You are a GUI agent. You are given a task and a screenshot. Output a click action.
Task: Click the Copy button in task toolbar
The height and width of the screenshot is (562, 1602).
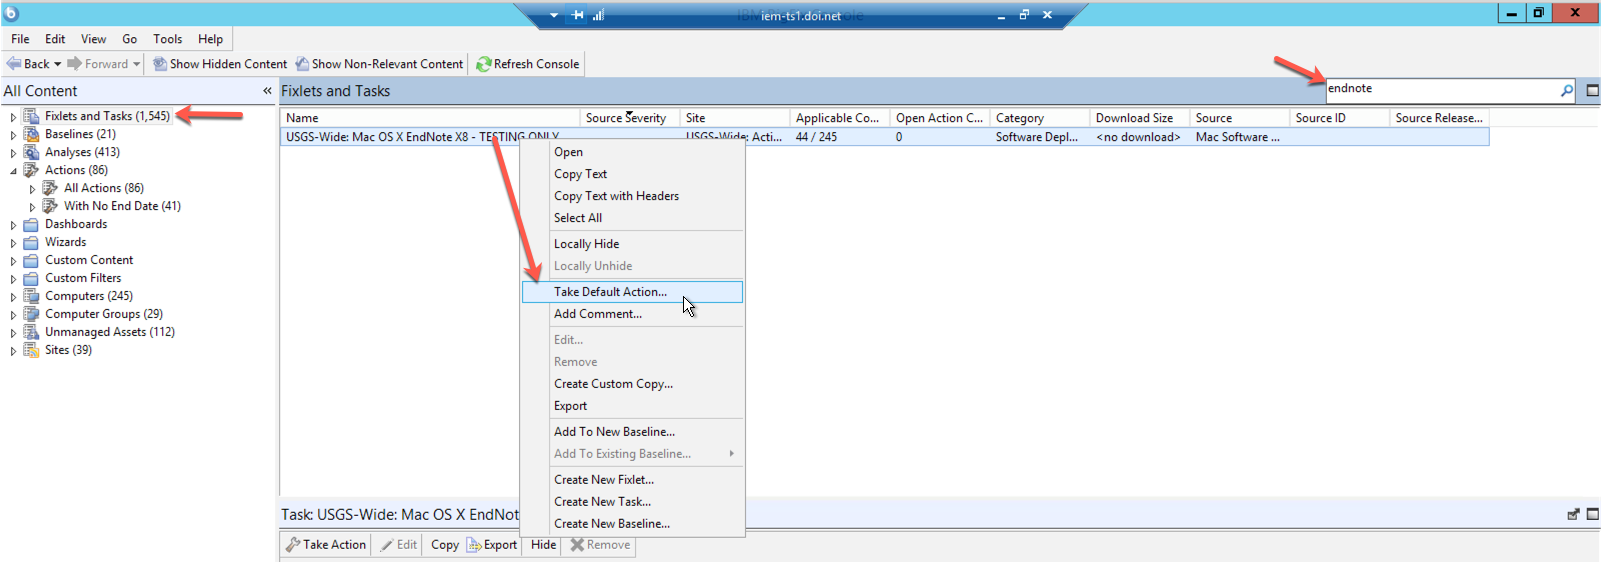tap(445, 545)
